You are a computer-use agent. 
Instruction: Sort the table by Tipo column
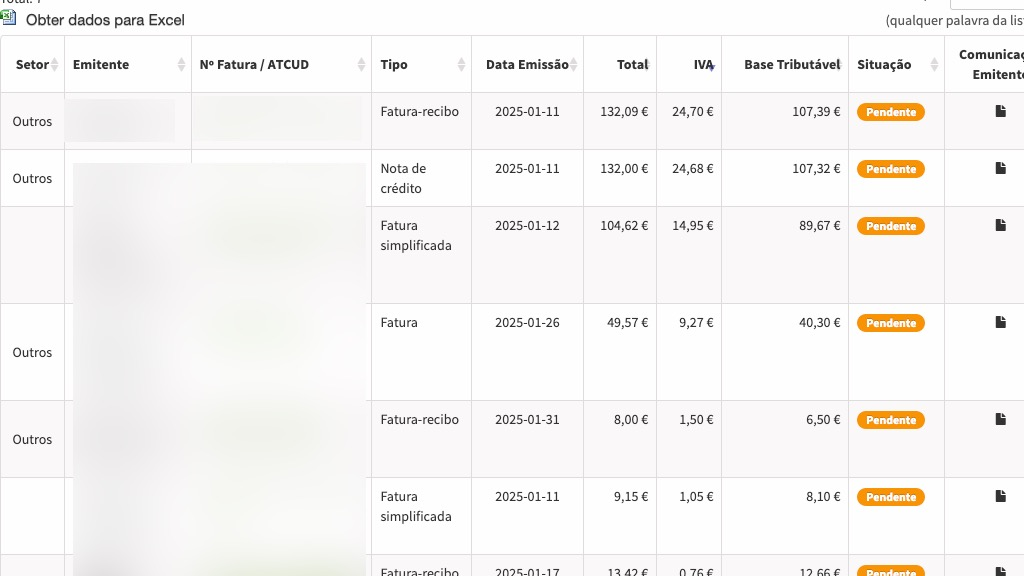point(394,65)
